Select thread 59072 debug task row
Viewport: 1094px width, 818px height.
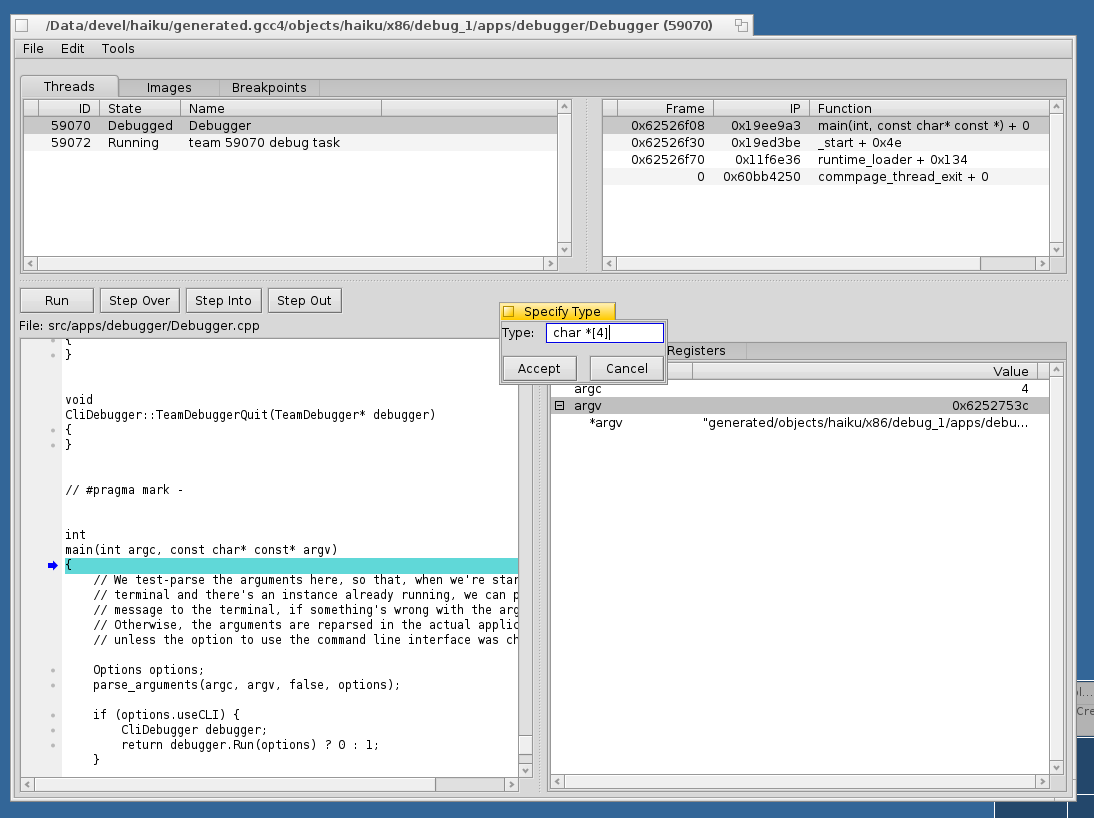[290, 142]
